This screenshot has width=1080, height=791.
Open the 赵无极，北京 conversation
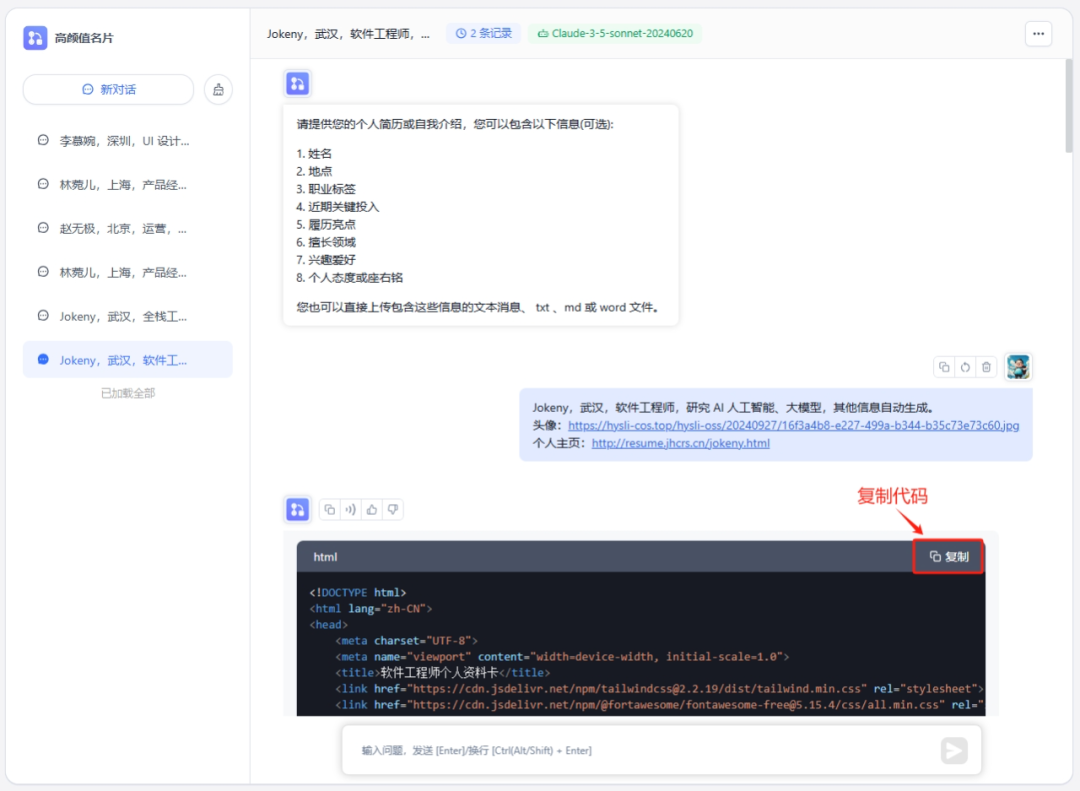[x=124, y=228]
